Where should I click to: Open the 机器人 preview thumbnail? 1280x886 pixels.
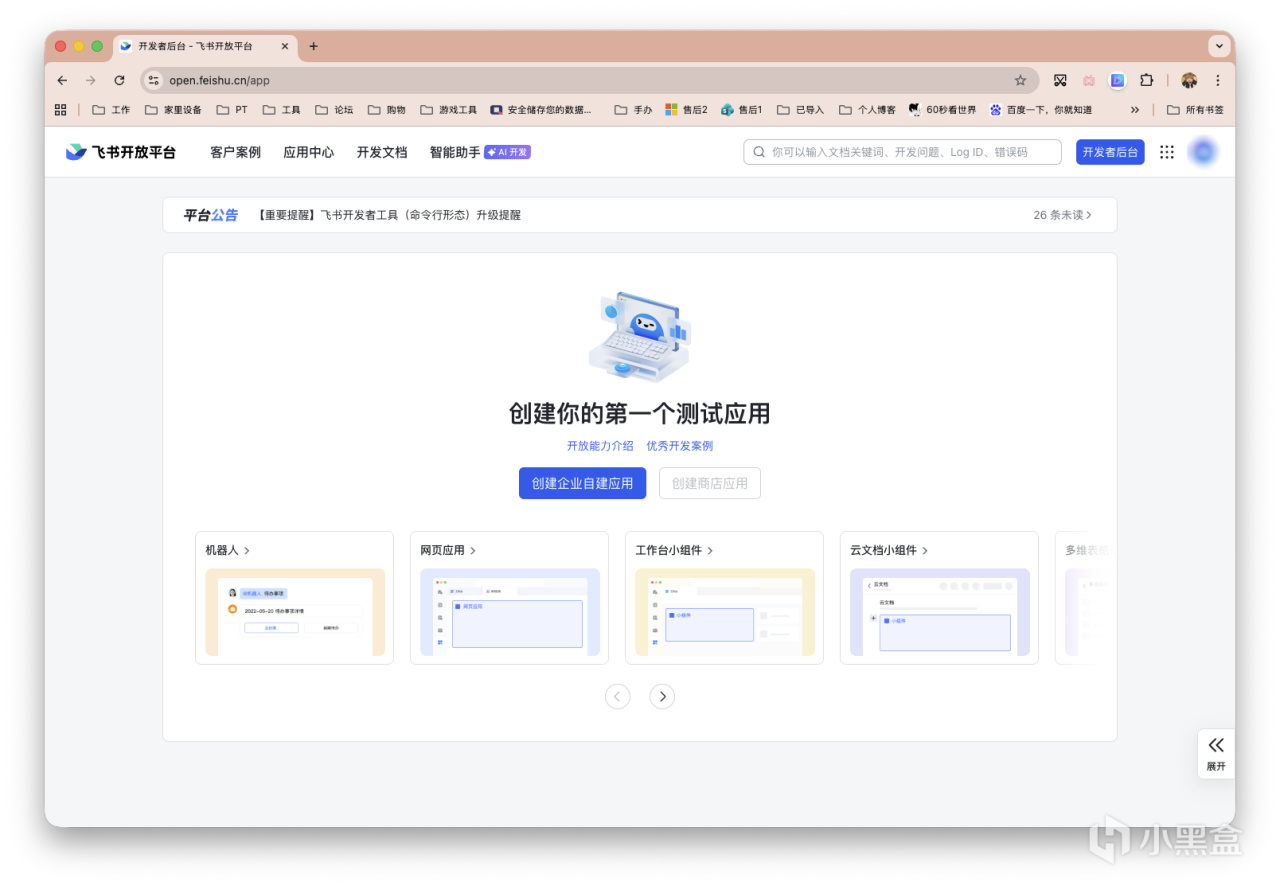(x=295, y=612)
